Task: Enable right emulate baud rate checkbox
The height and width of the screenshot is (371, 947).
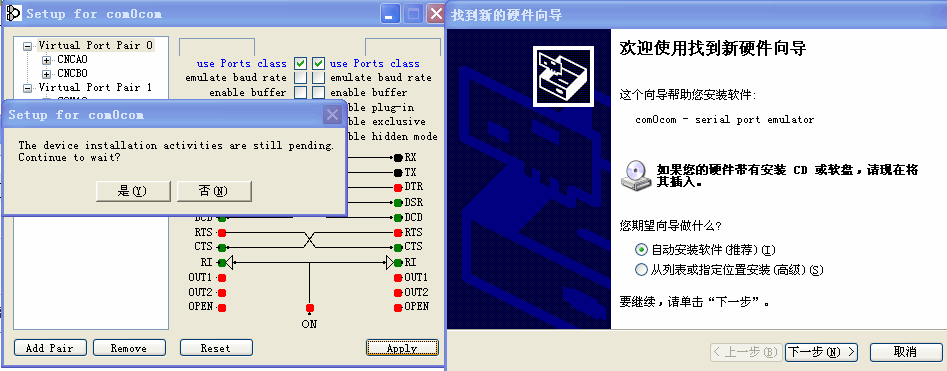Action: pyautogui.click(x=319, y=77)
